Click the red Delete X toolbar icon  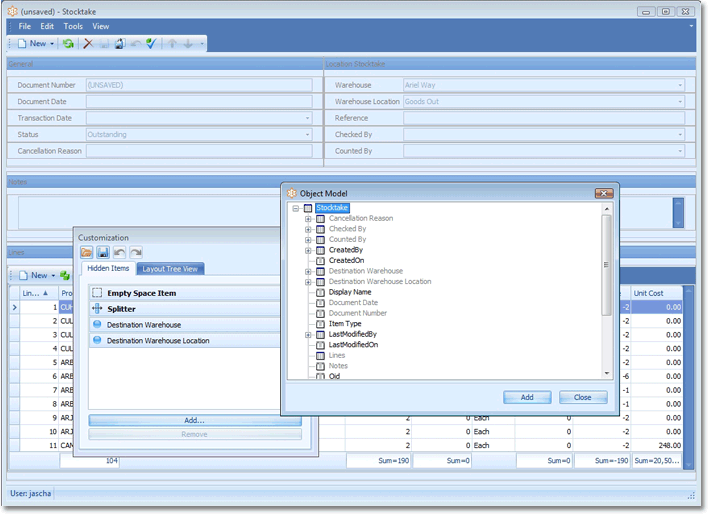click(x=88, y=44)
